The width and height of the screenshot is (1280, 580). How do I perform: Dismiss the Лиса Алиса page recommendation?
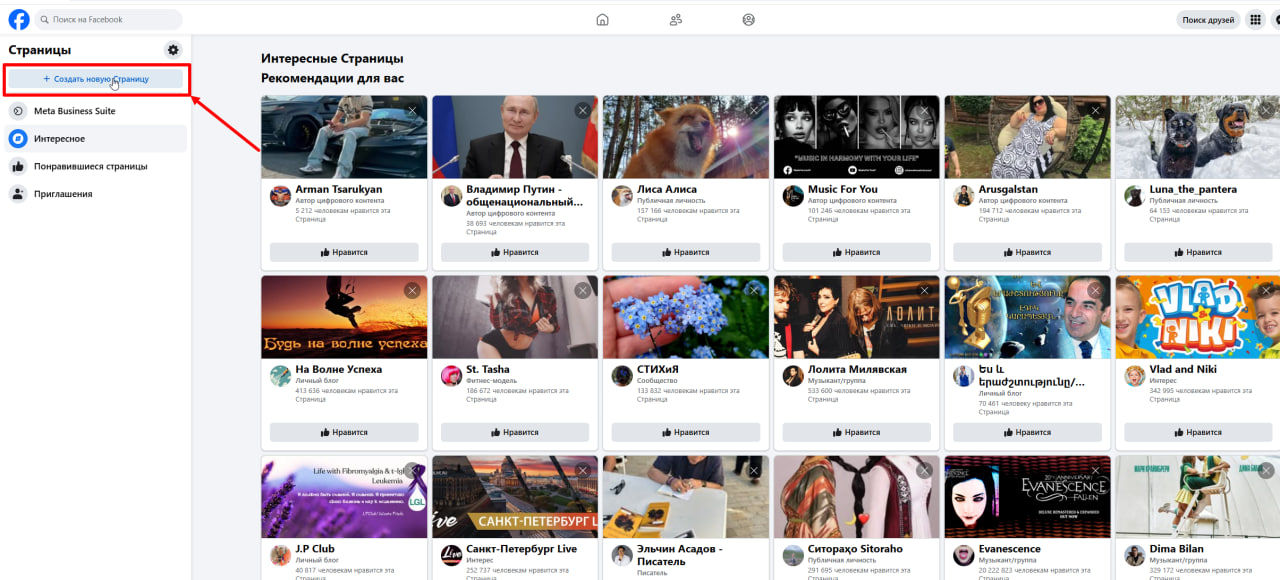point(754,110)
